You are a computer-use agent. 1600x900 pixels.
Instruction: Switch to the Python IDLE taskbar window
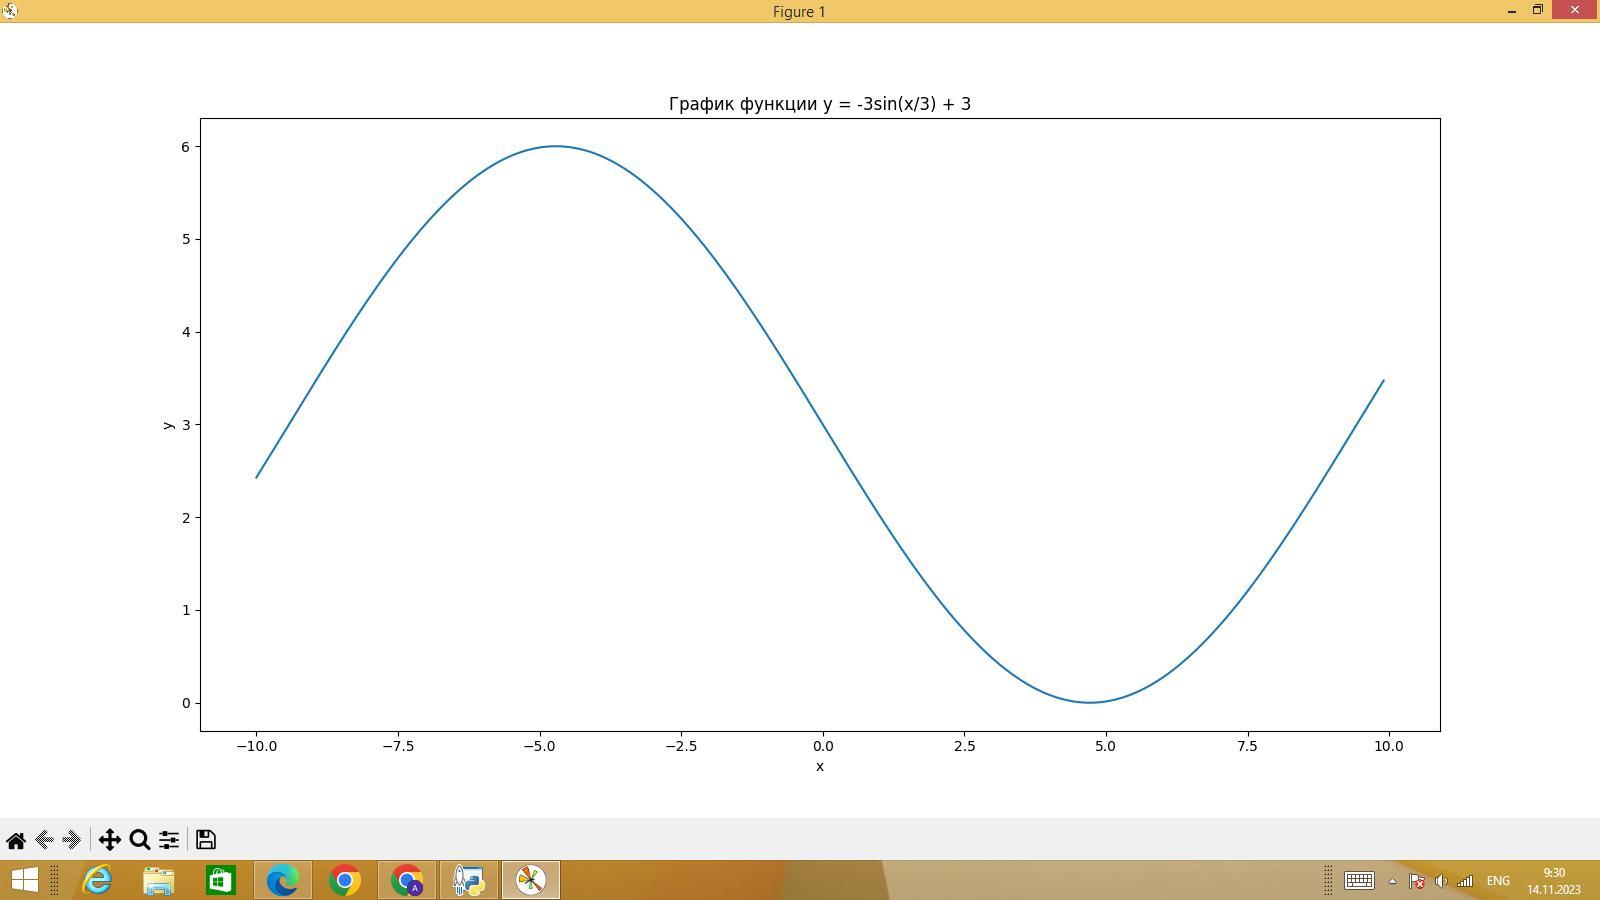click(x=469, y=880)
